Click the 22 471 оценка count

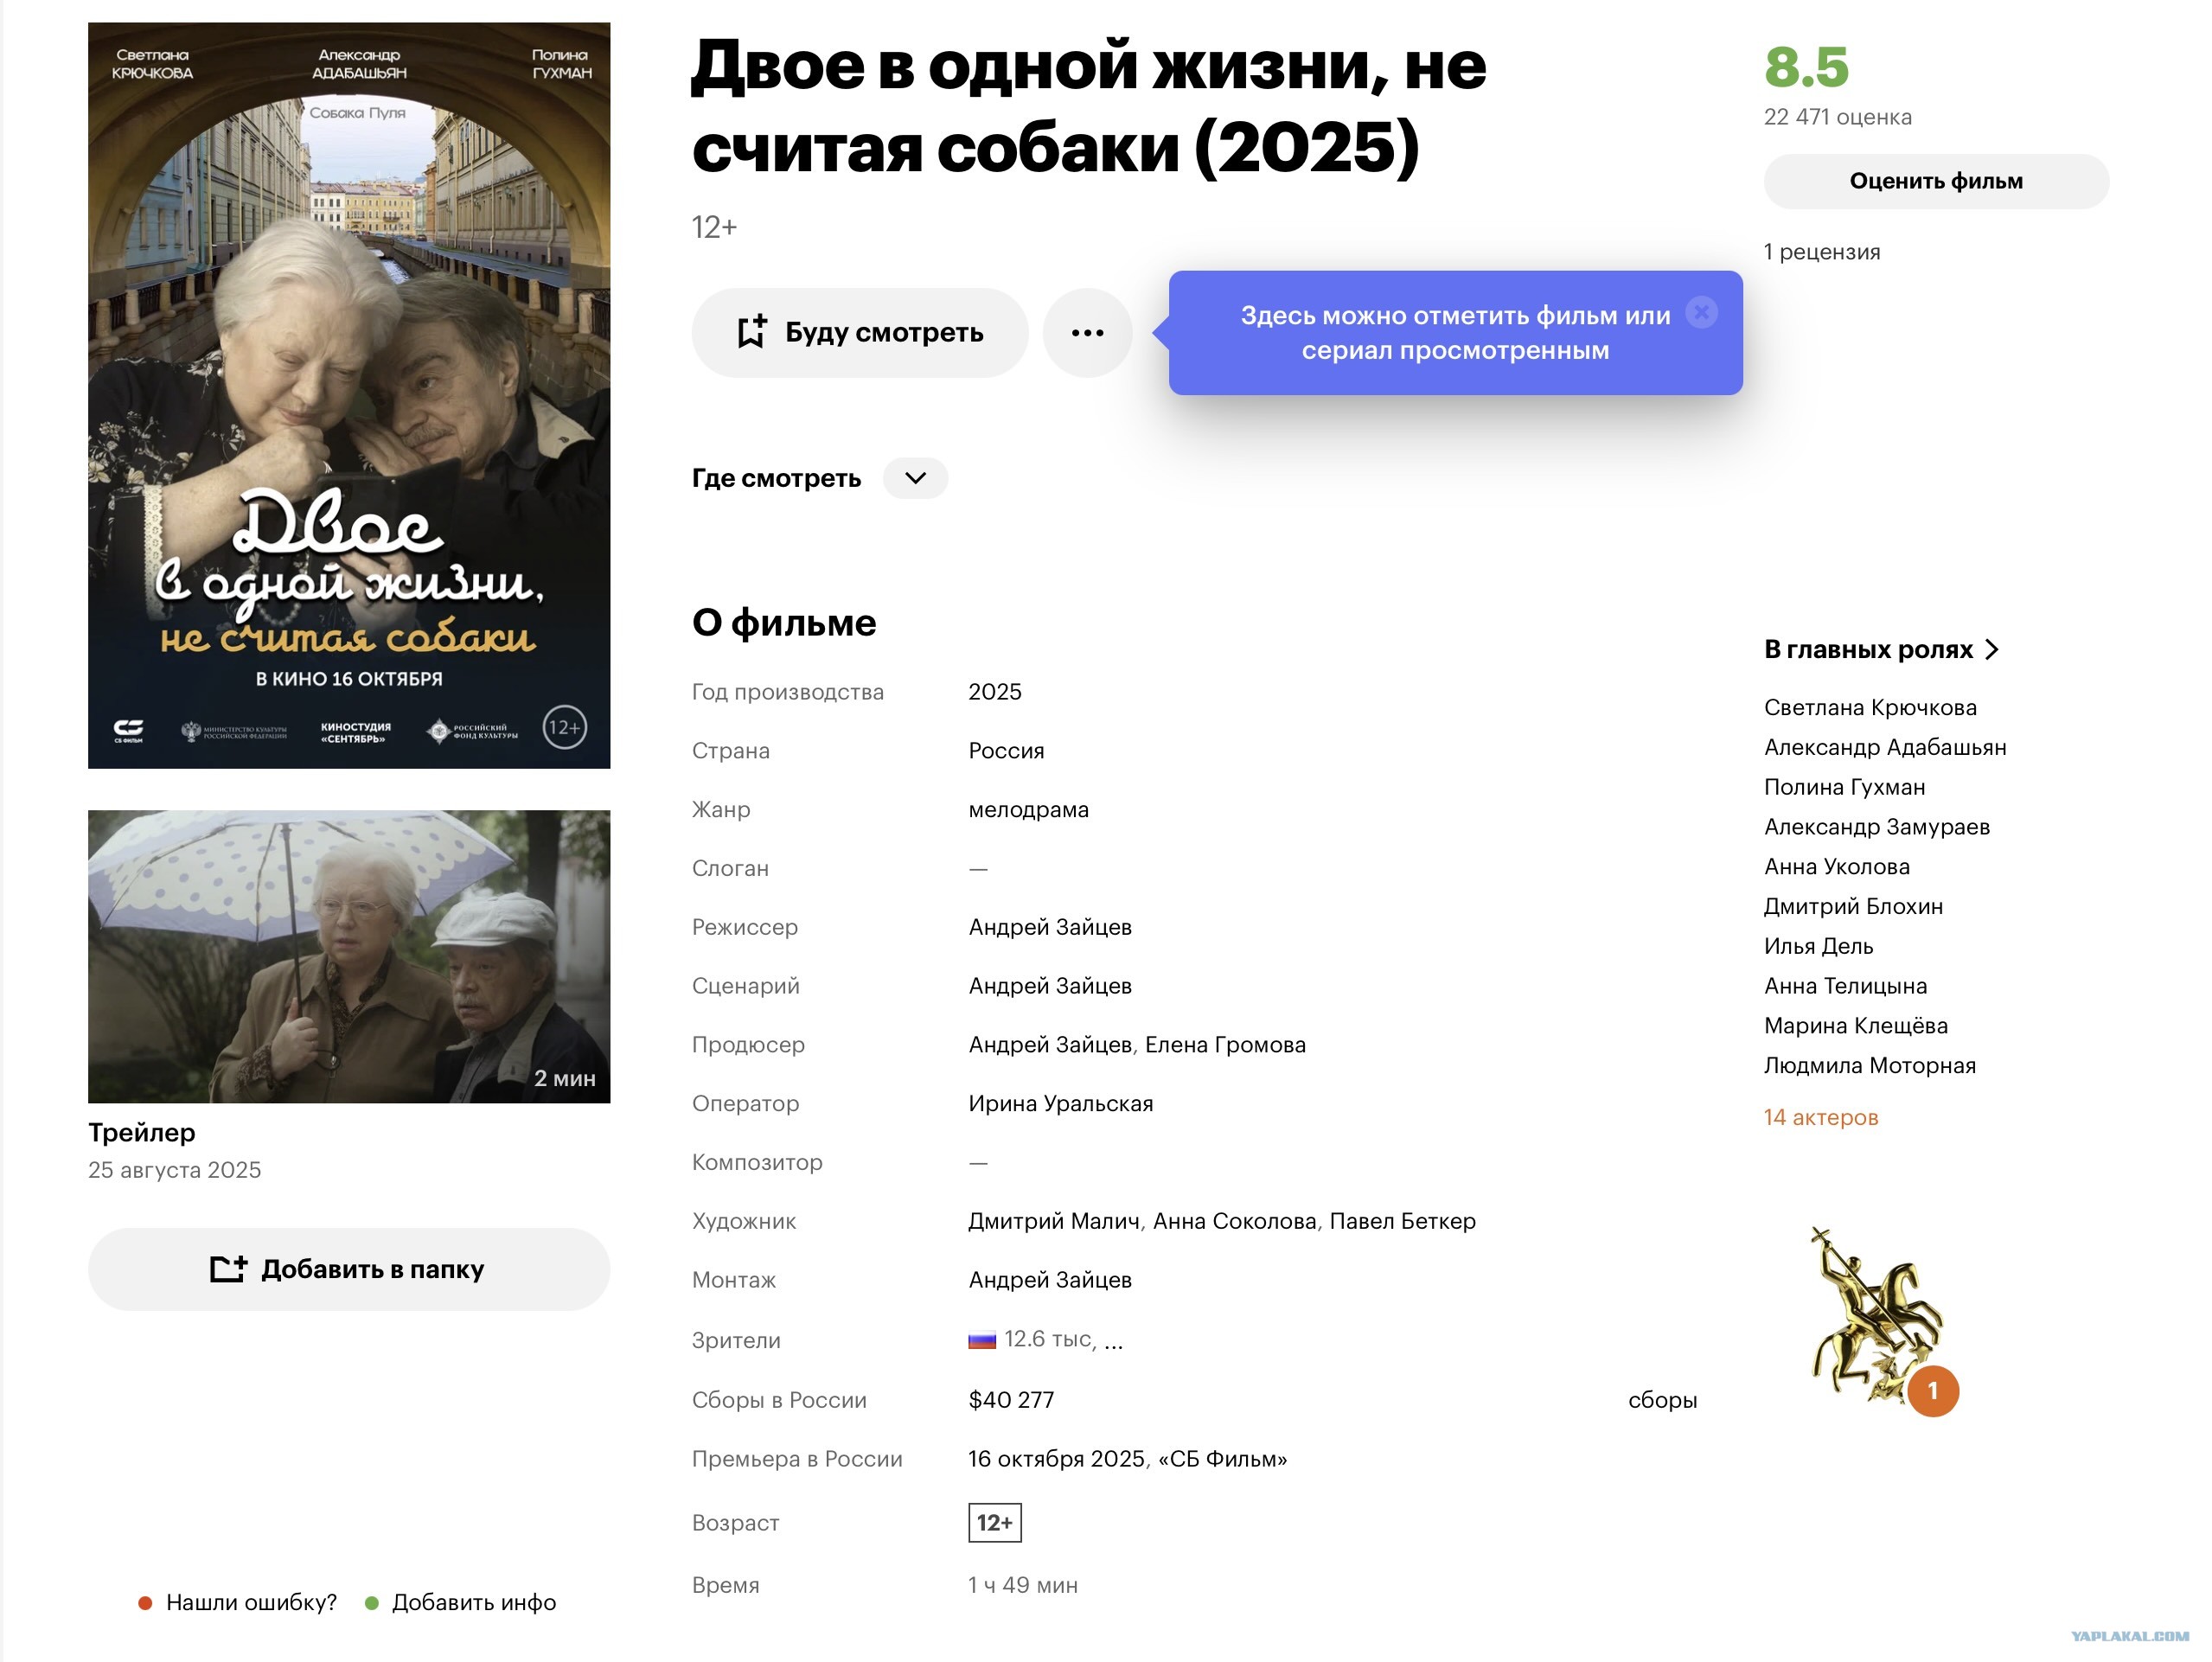[1837, 117]
